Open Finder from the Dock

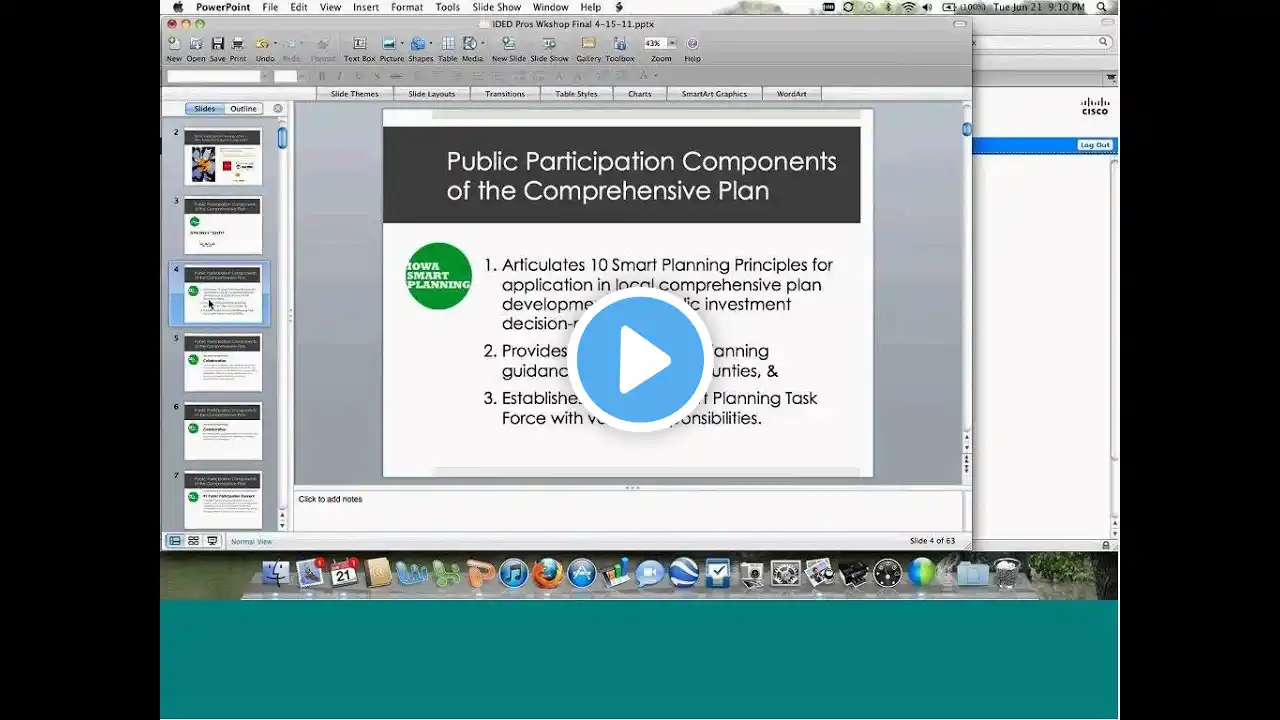point(276,573)
